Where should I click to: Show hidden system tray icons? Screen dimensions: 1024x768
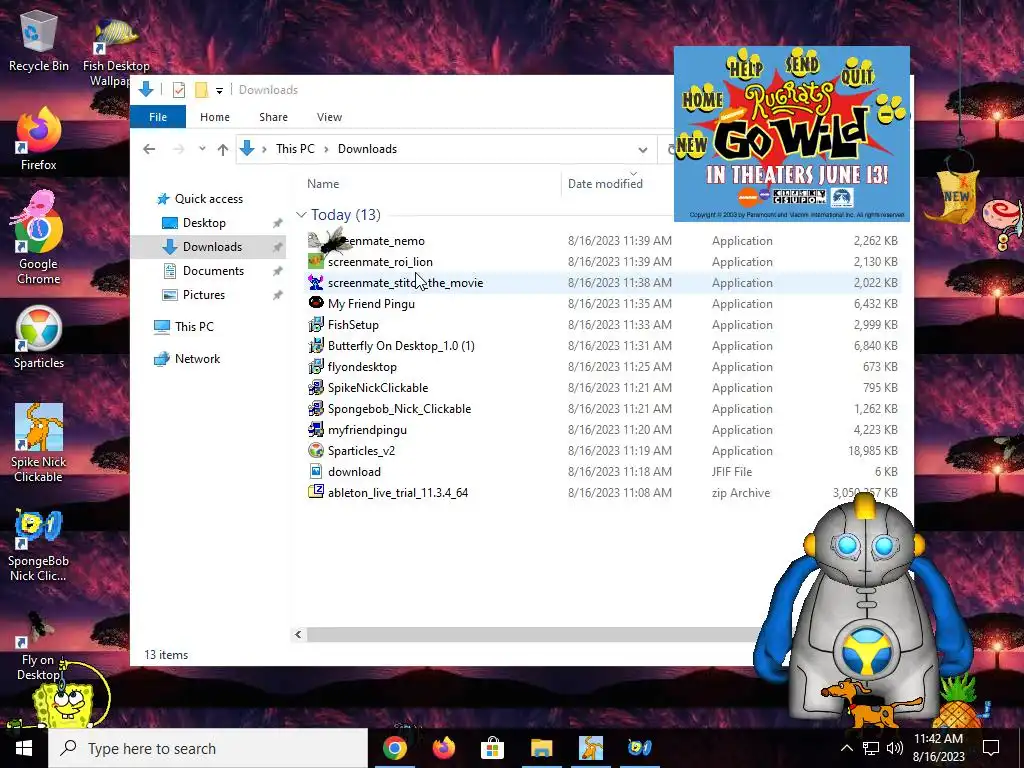846,748
